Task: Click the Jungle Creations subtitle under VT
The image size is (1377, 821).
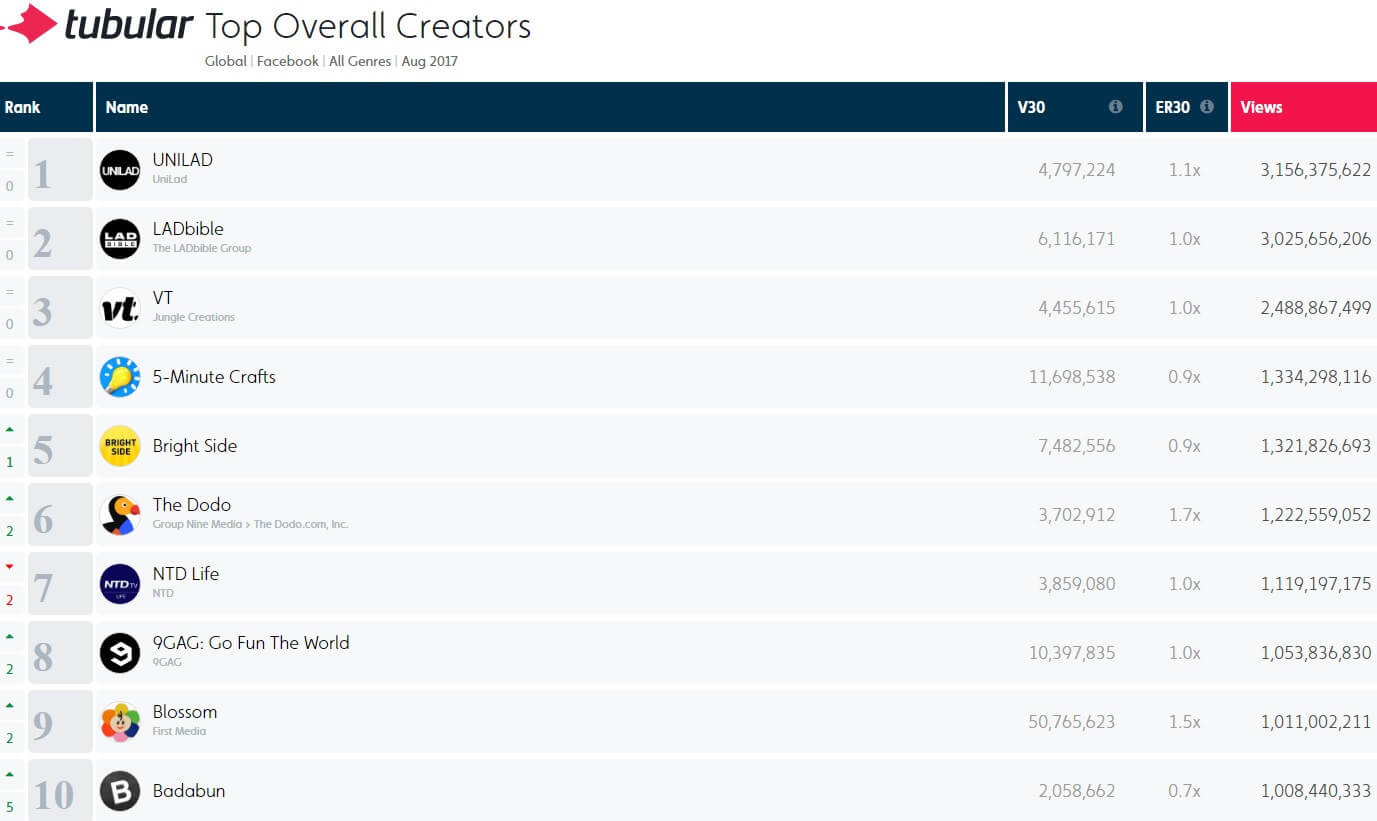Action: point(194,317)
